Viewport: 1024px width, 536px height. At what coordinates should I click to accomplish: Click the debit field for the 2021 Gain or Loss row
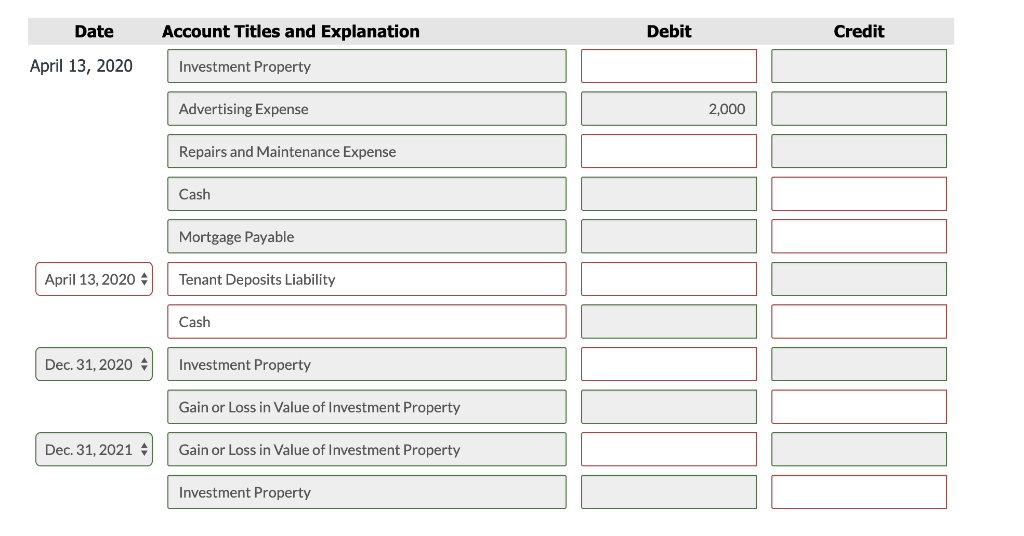click(x=669, y=449)
